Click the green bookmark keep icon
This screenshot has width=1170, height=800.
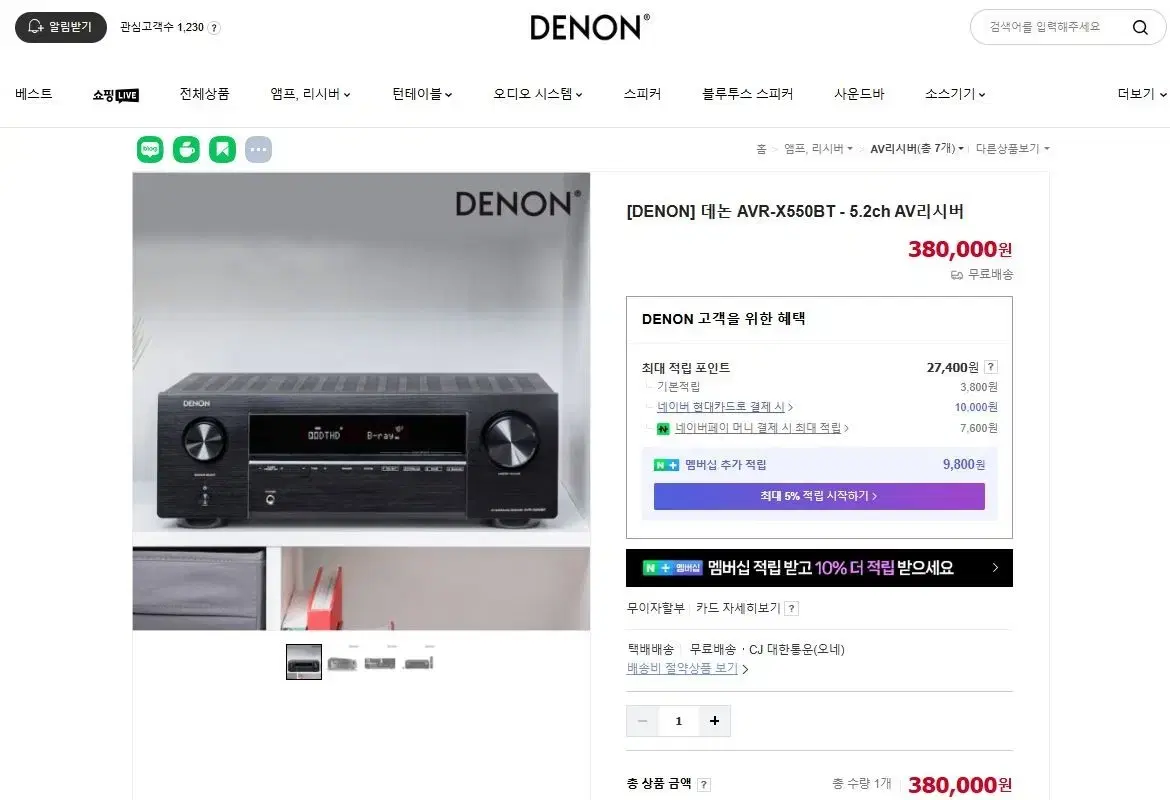[222, 149]
